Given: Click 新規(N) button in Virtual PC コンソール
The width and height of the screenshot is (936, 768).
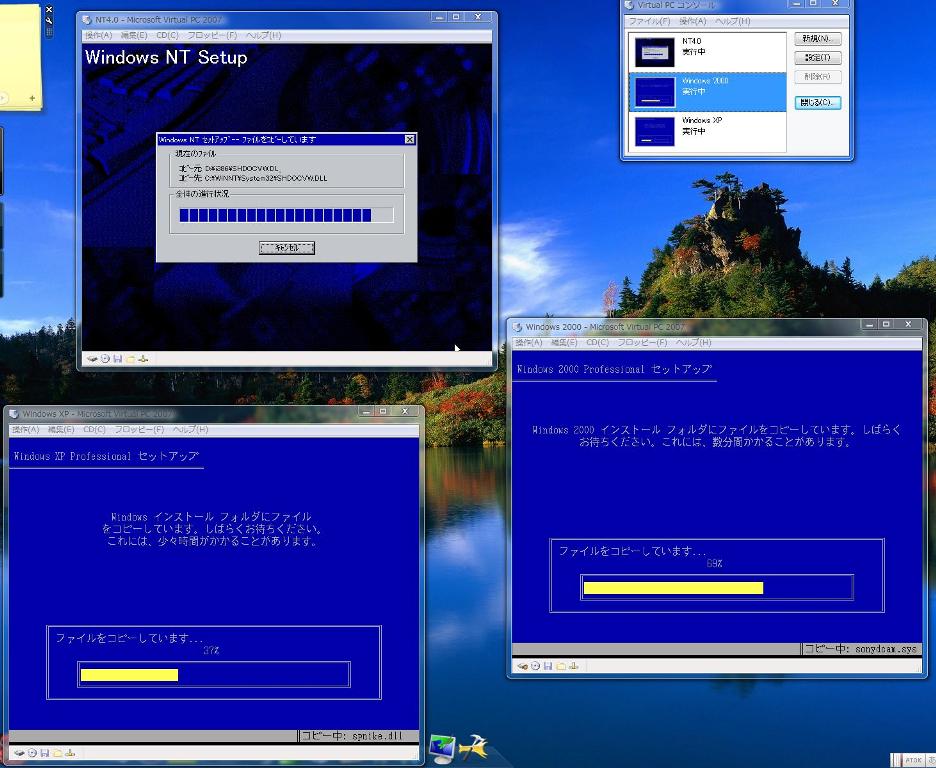Looking at the screenshot, I should tap(818, 39).
